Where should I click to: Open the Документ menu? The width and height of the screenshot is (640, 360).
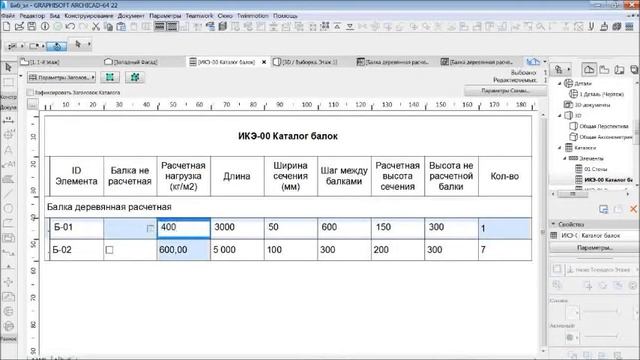point(131,16)
